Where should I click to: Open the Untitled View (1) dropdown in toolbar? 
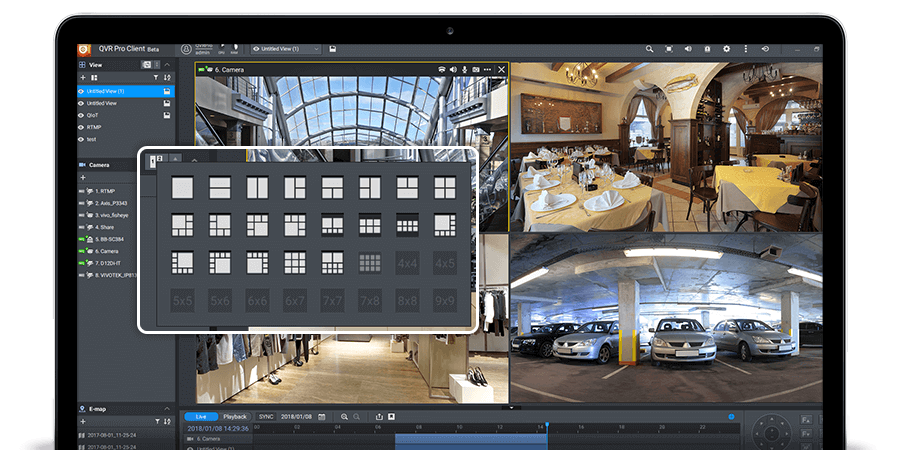[286, 49]
